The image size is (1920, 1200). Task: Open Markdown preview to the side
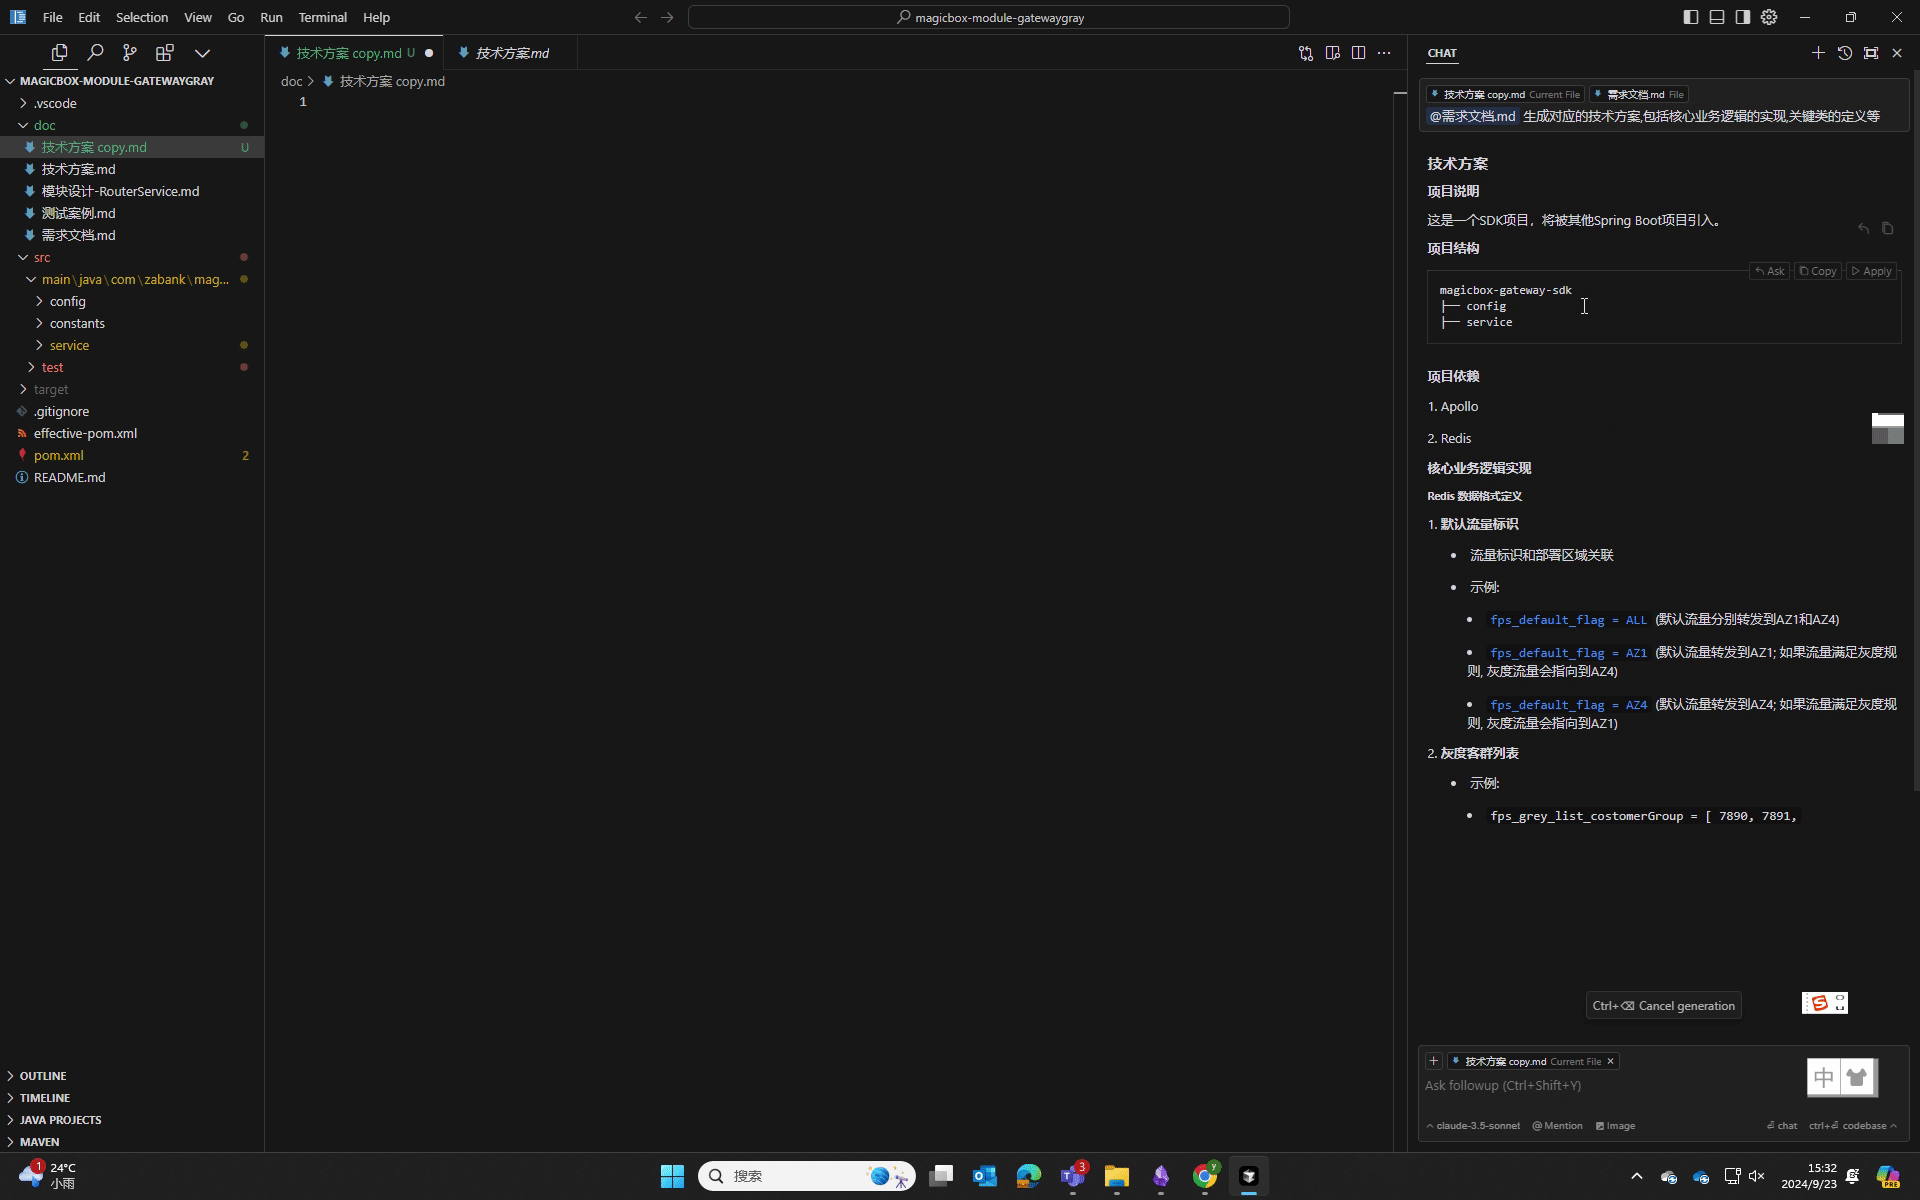1332,53
